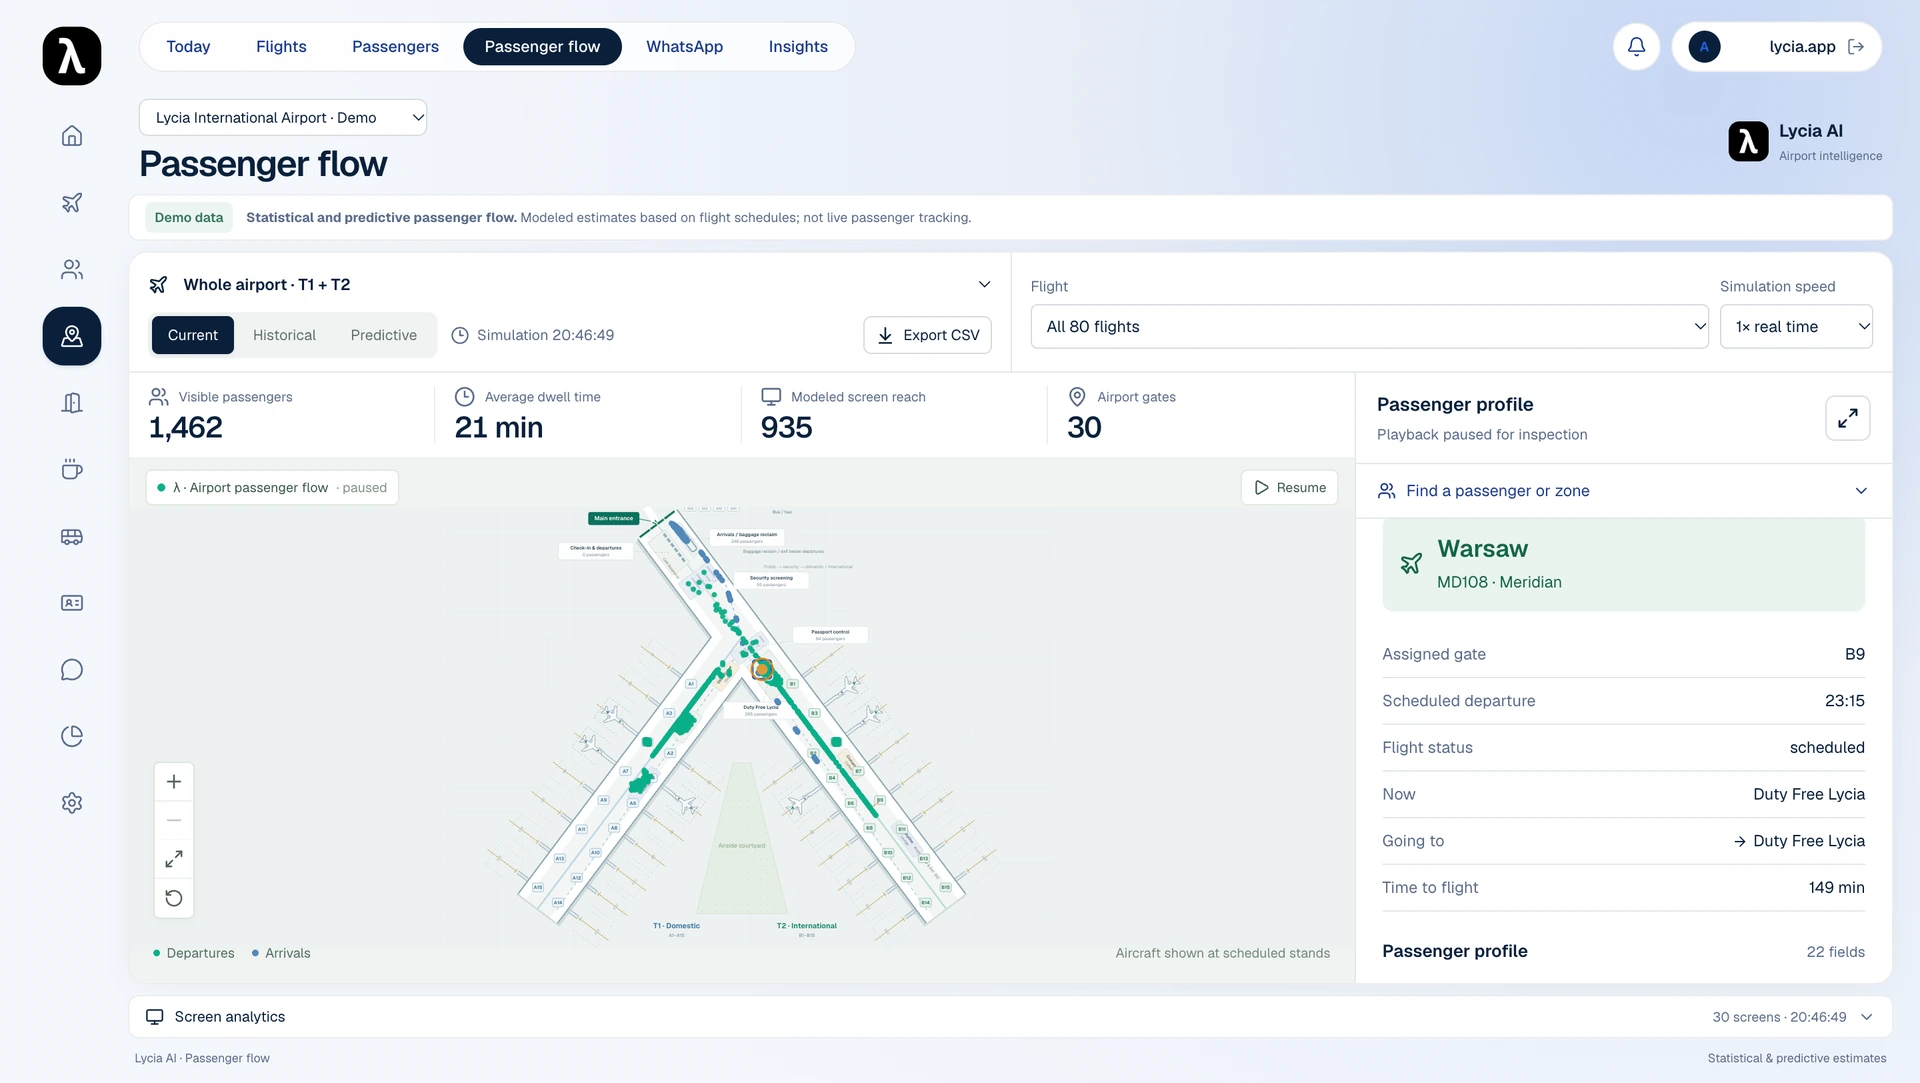Viewport: 1920px width, 1083px height.
Task: Expand the Screen analytics section
Action: point(1010,1017)
